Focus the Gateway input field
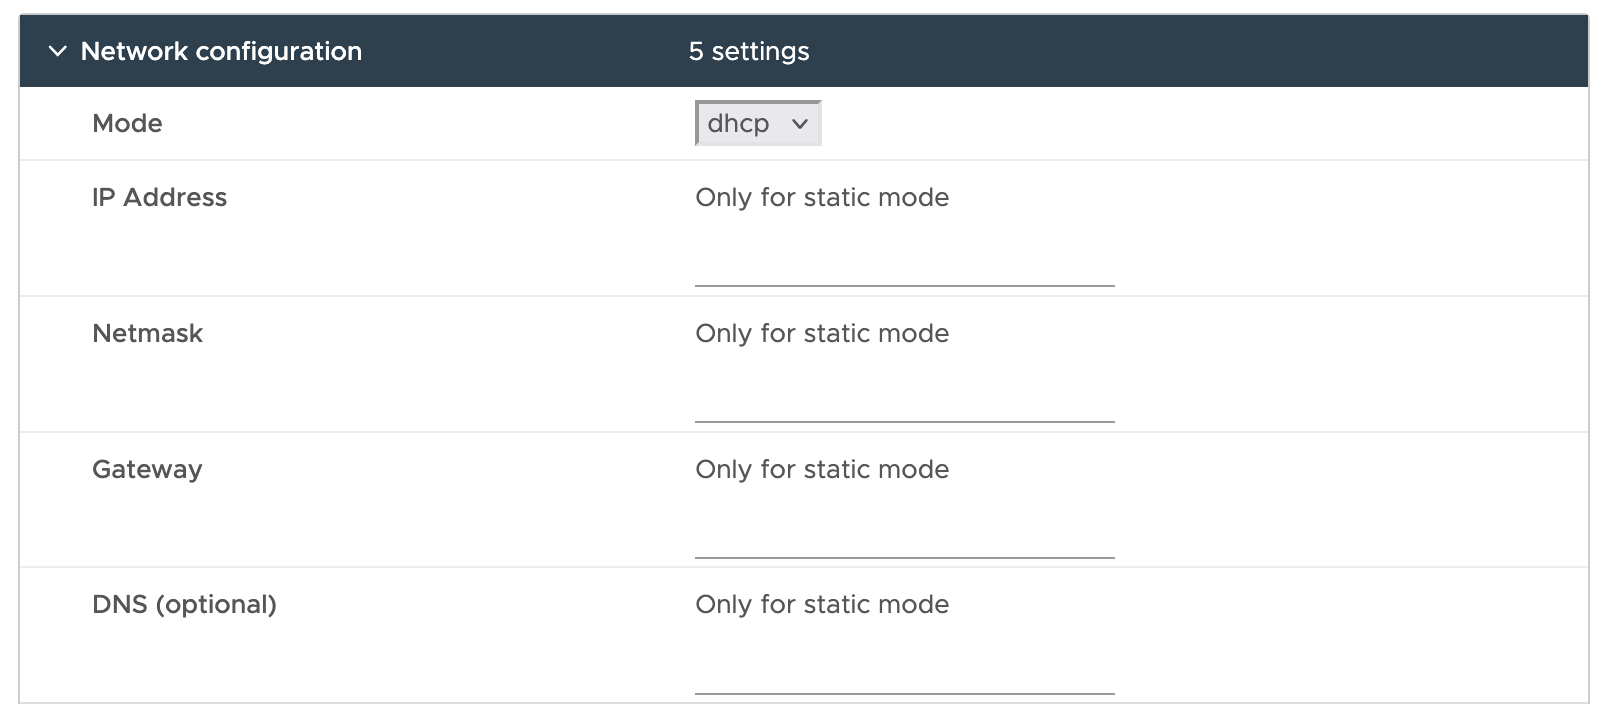This screenshot has width=1624, height=704. 904,537
